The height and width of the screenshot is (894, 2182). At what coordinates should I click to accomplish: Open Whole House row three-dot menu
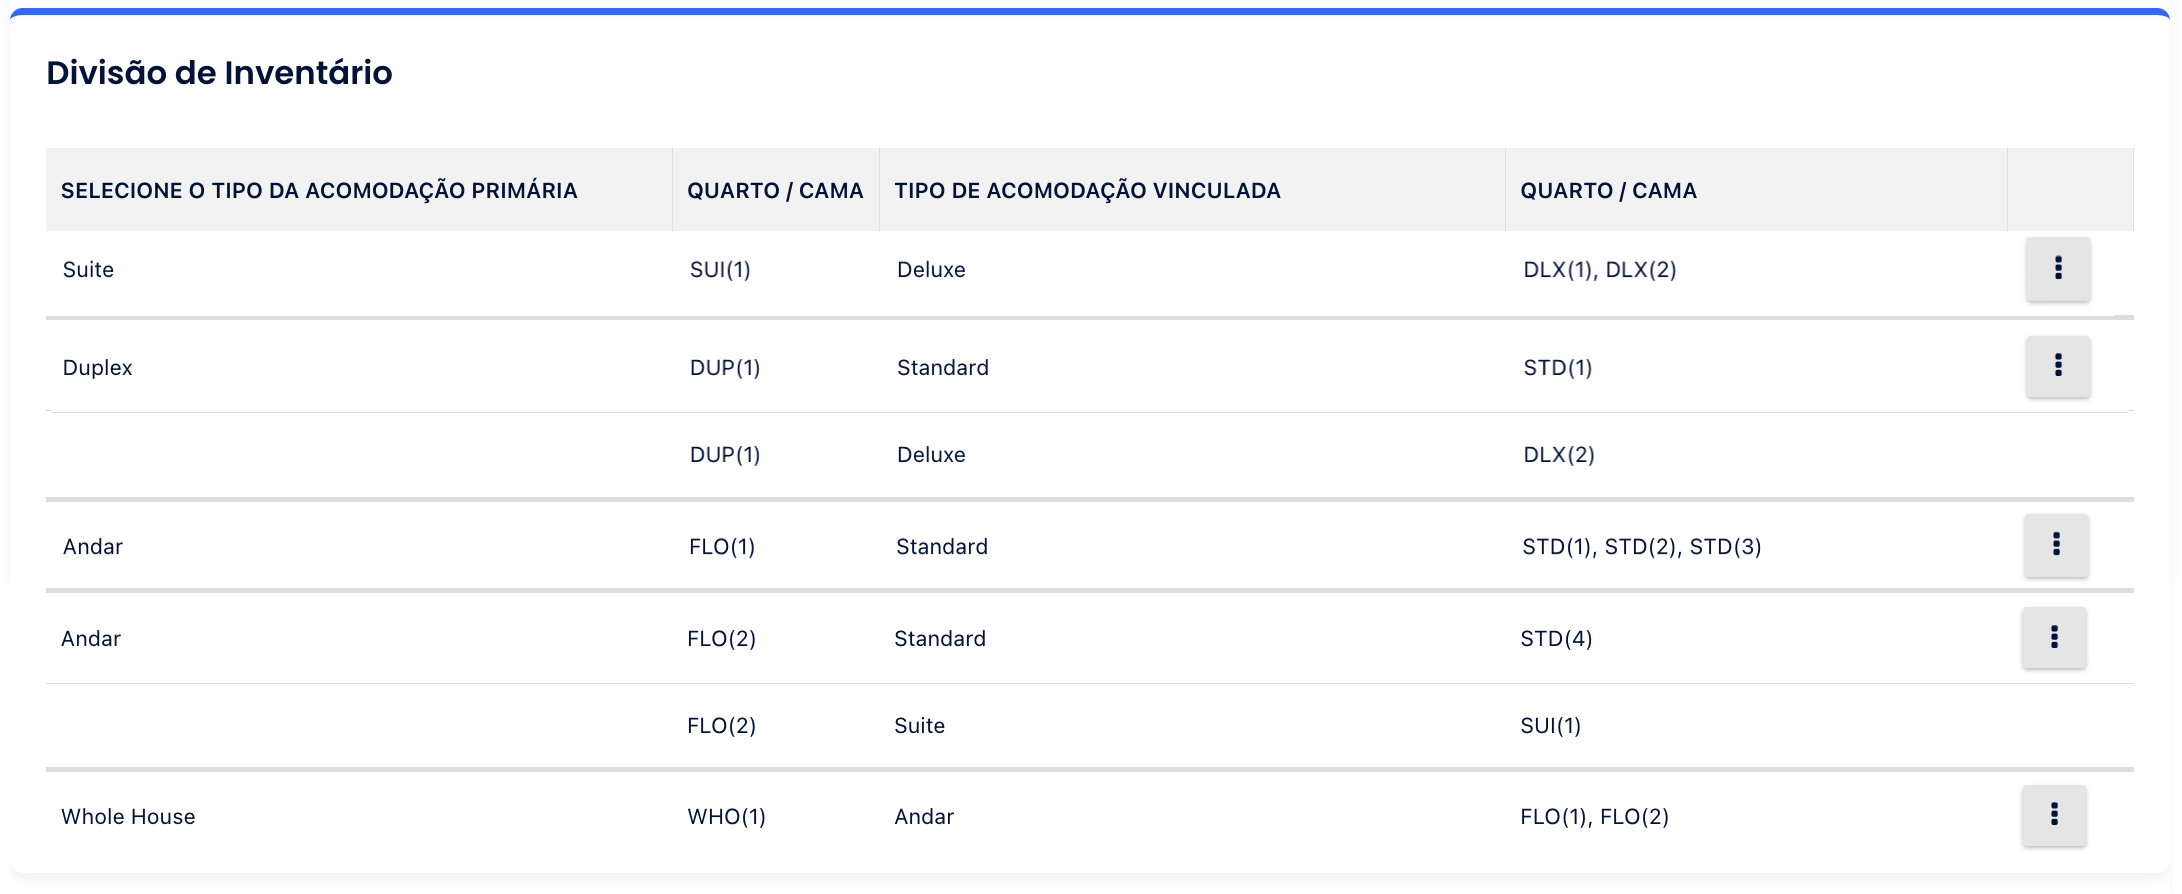click(x=2054, y=815)
